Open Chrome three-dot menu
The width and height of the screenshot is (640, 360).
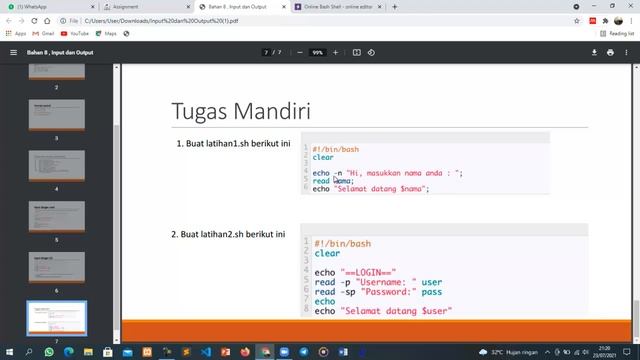[x=631, y=21]
